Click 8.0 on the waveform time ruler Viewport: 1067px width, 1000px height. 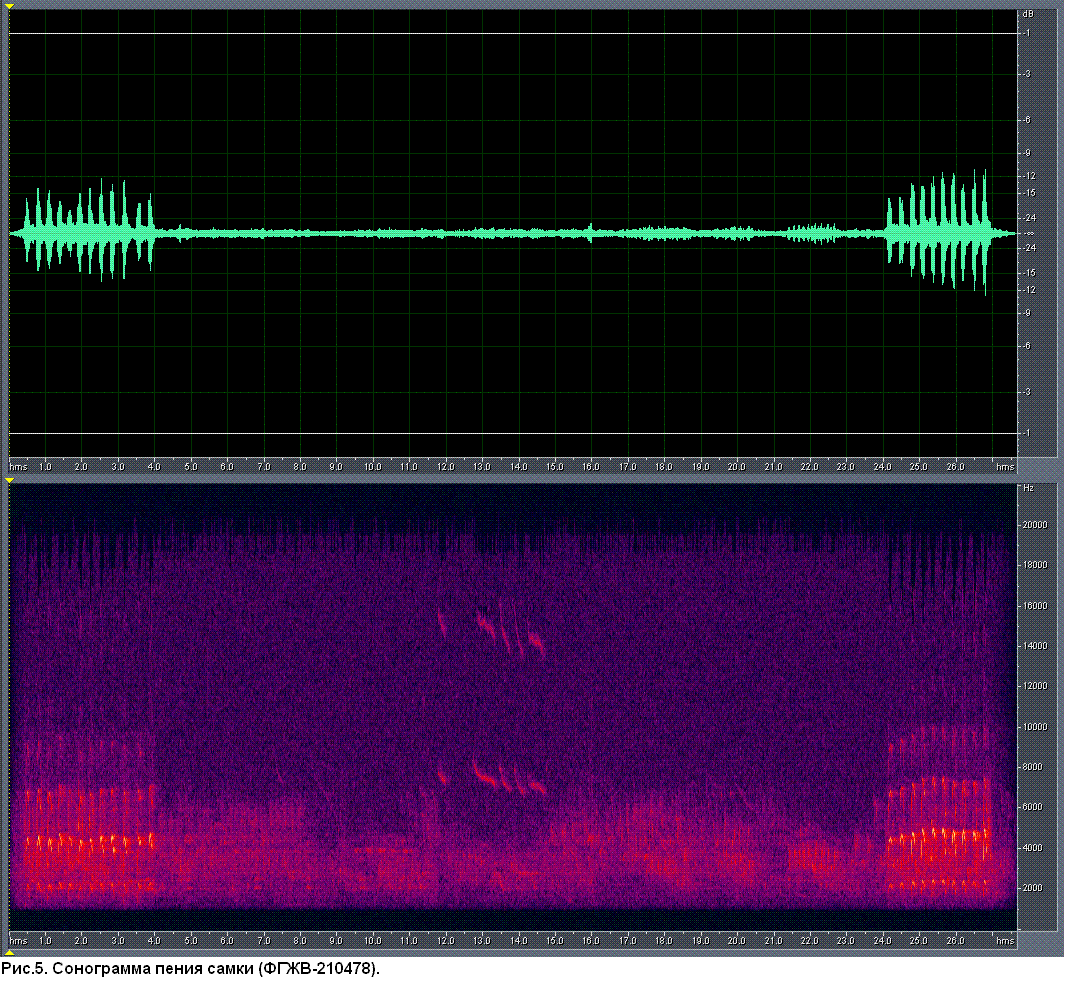pos(300,467)
